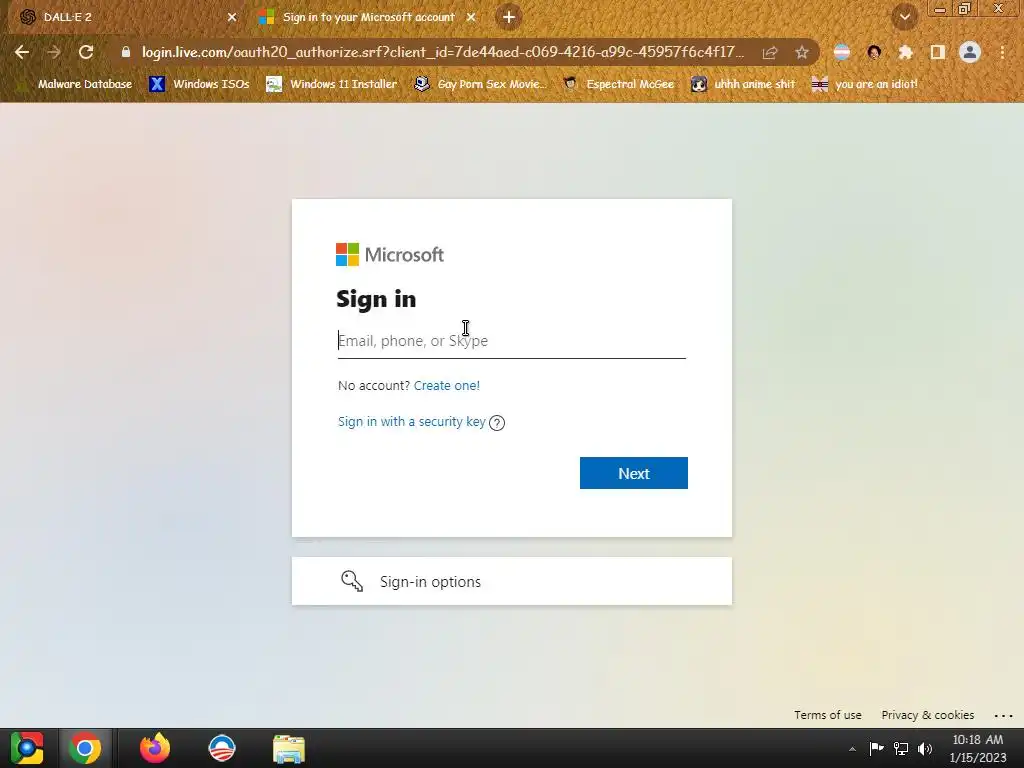Open the Windows 11 Installer bookmark
The height and width of the screenshot is (768, 1024).
tap(332, 84)
